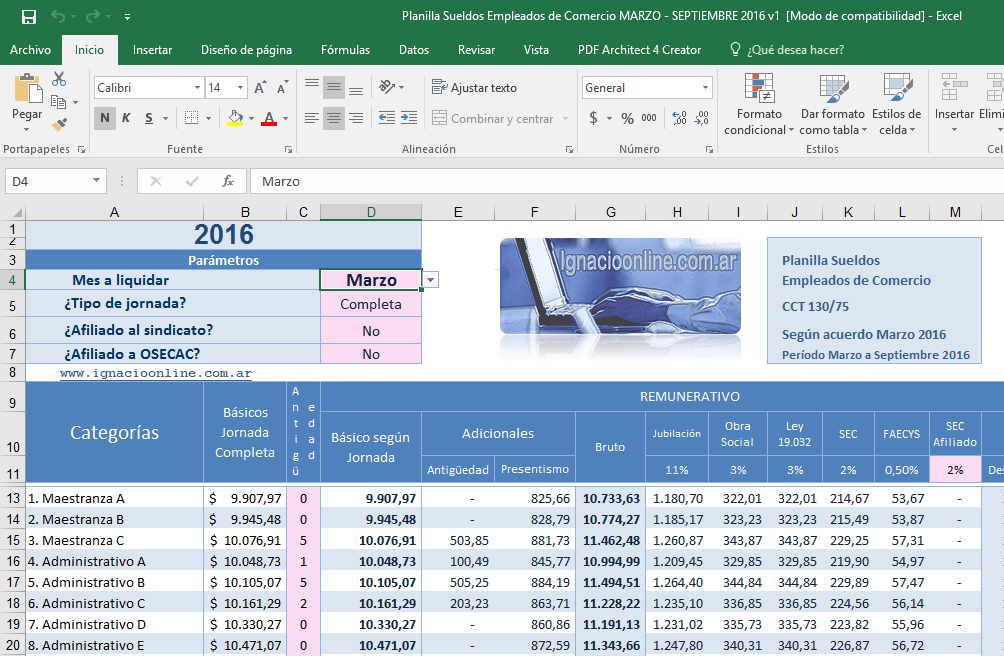This screenshot has height=656, width=1004.
Task: Expand Name Box D4 dropdown
Action: [x=96, y=181]
